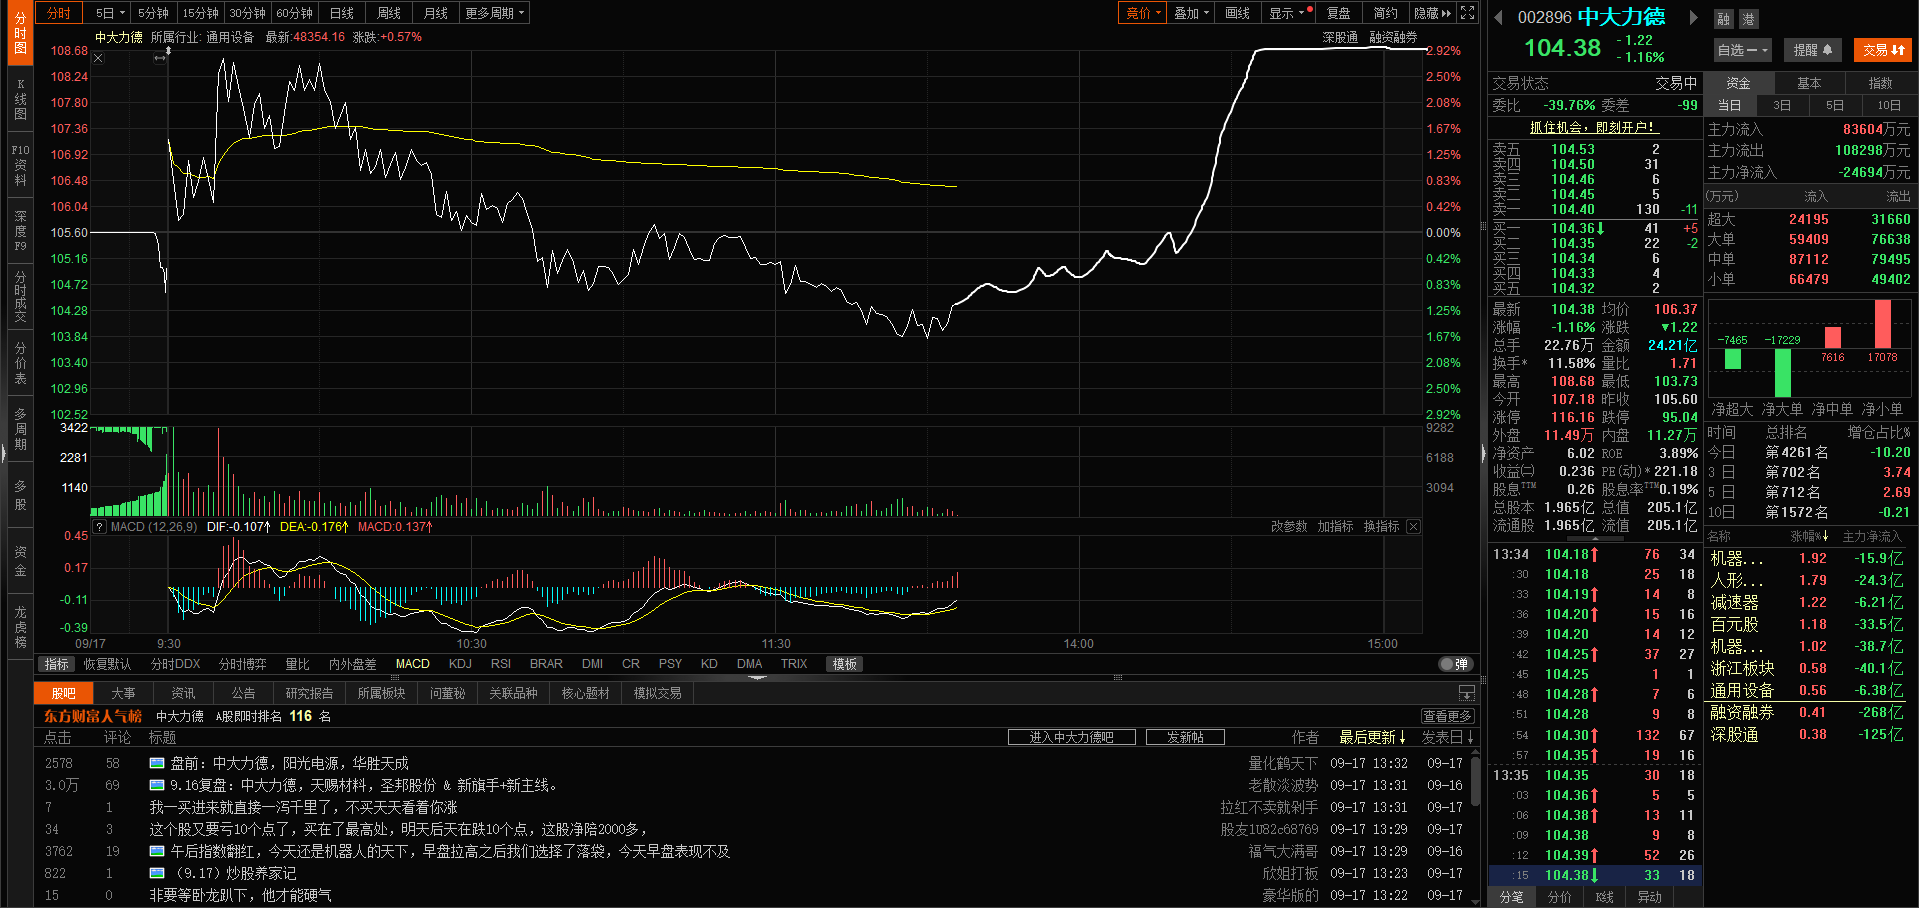
Task: Click 进入中大力德吧 button
Action: tap(1071, 737)
